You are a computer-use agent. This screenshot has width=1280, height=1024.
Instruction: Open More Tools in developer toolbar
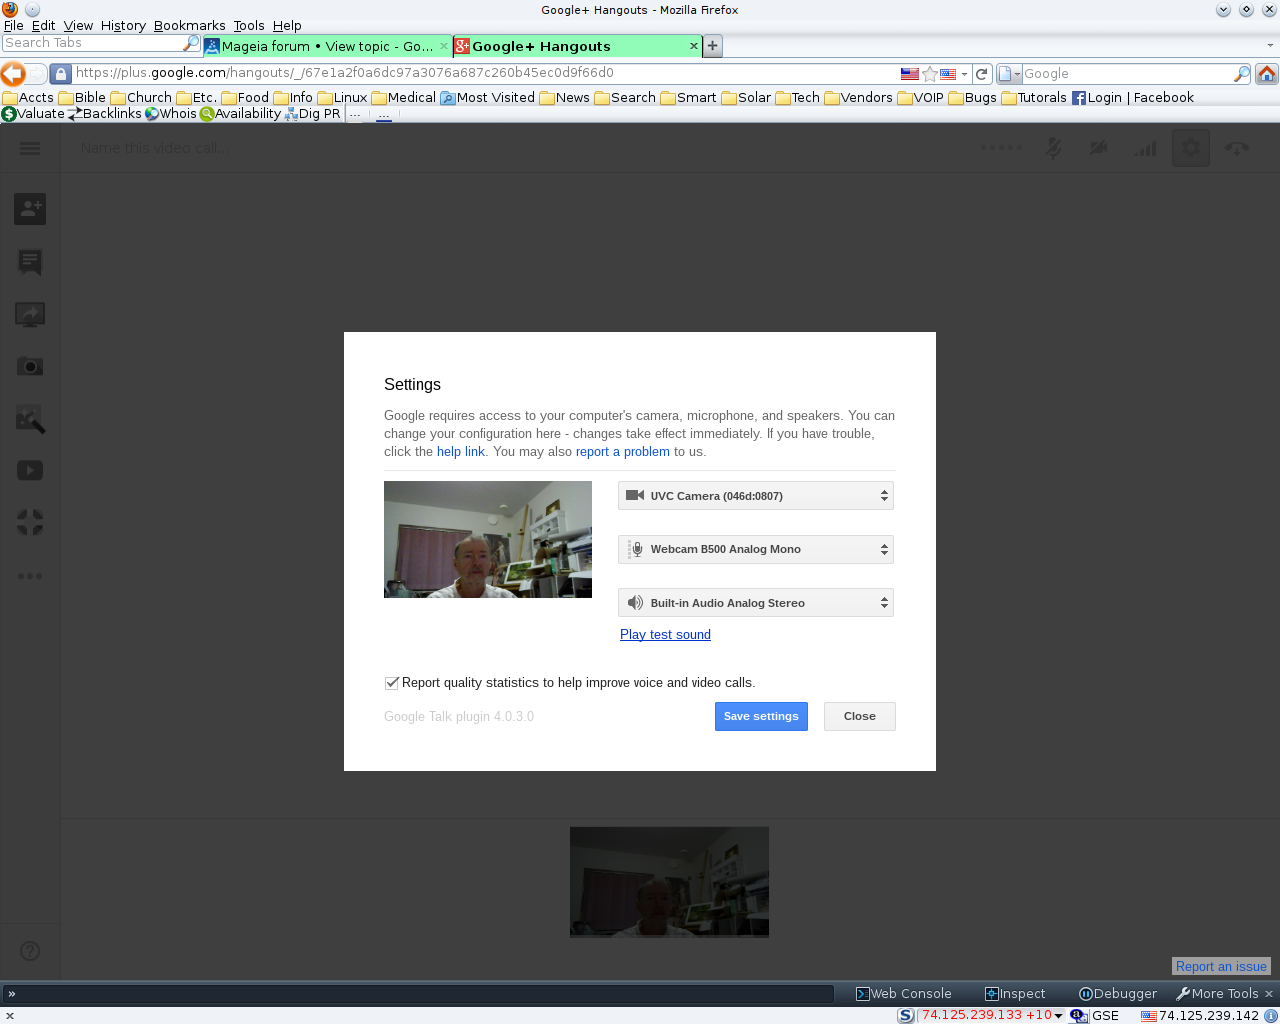tap(1217, 993)
